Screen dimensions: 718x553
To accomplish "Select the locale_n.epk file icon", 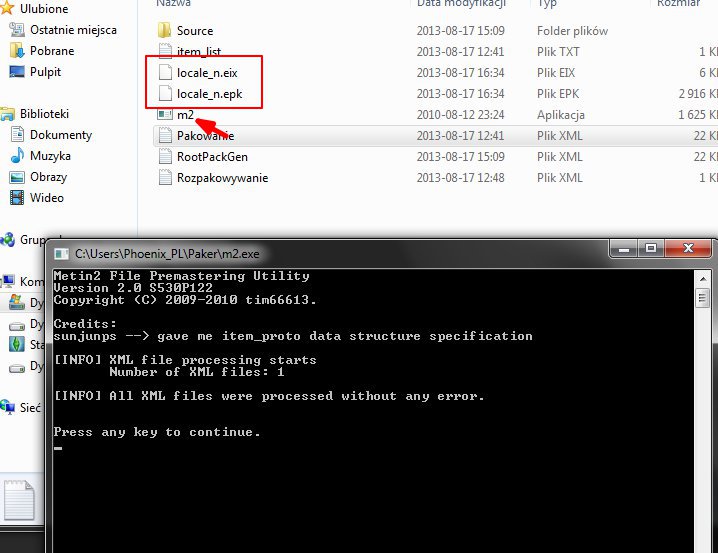I will point(165,93).
